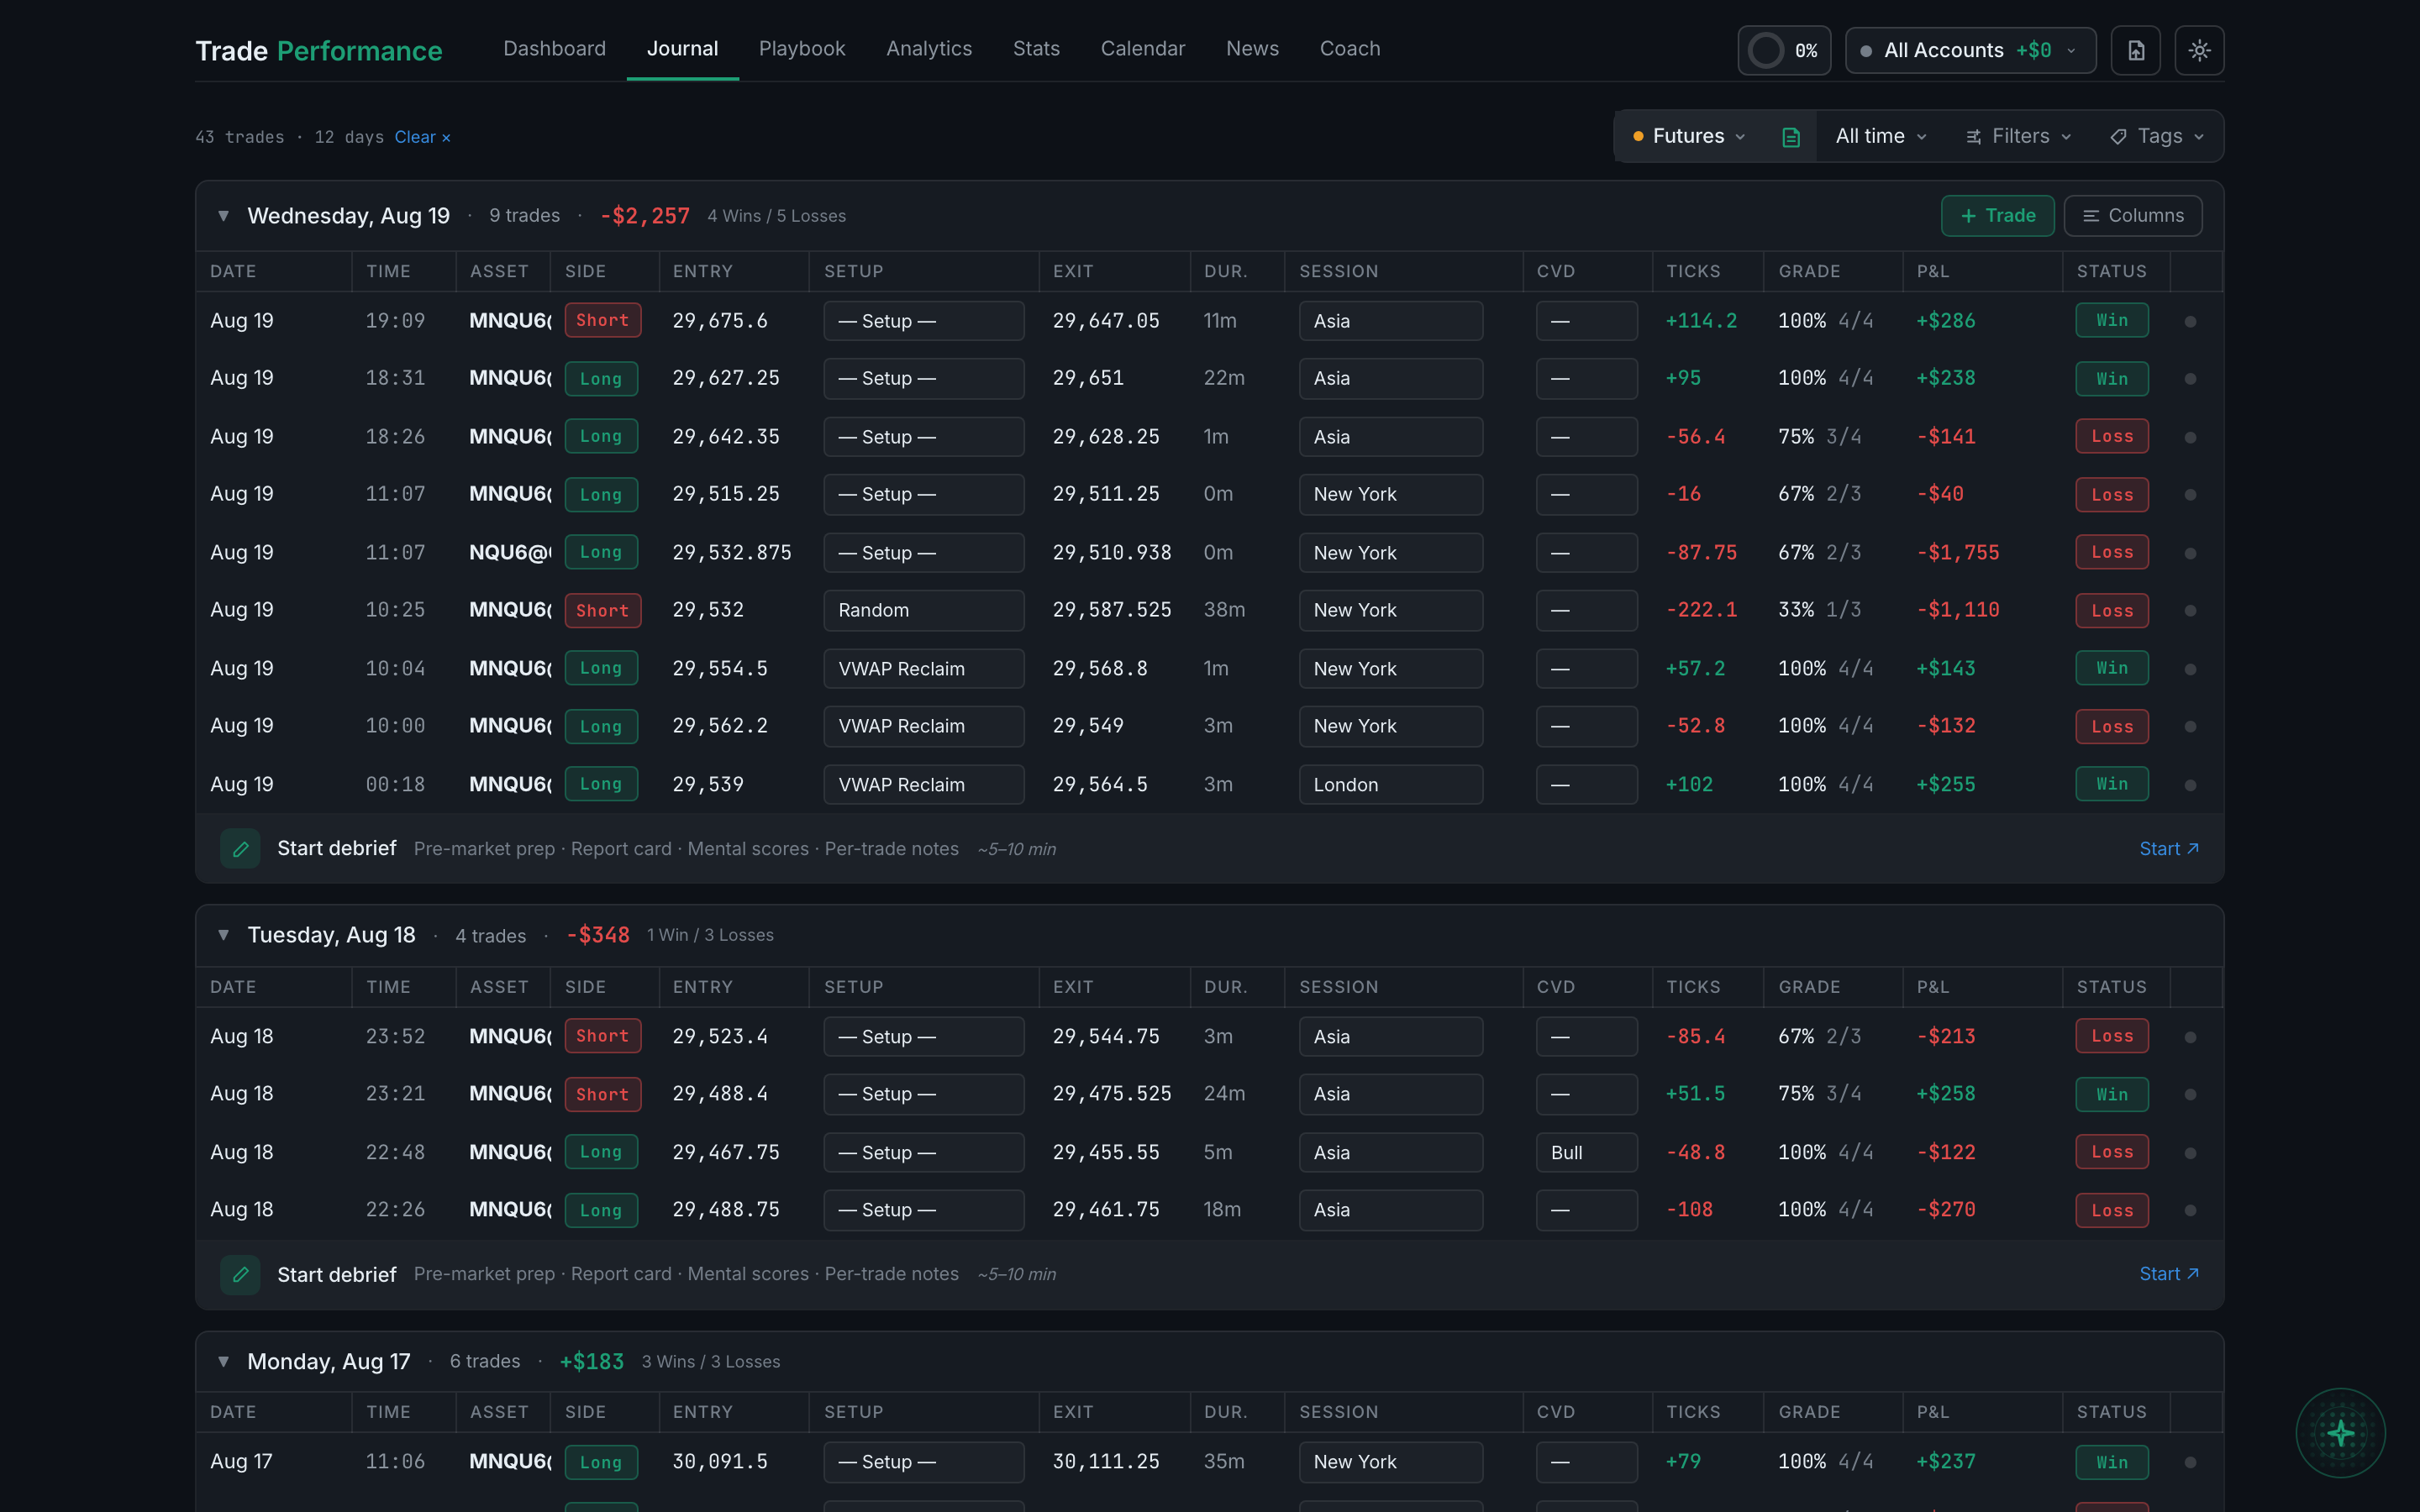Toggle the light/dark theme sun icon
Image resolution: width=2420 pixels, height=1512 pixels.
[2198, 50]
